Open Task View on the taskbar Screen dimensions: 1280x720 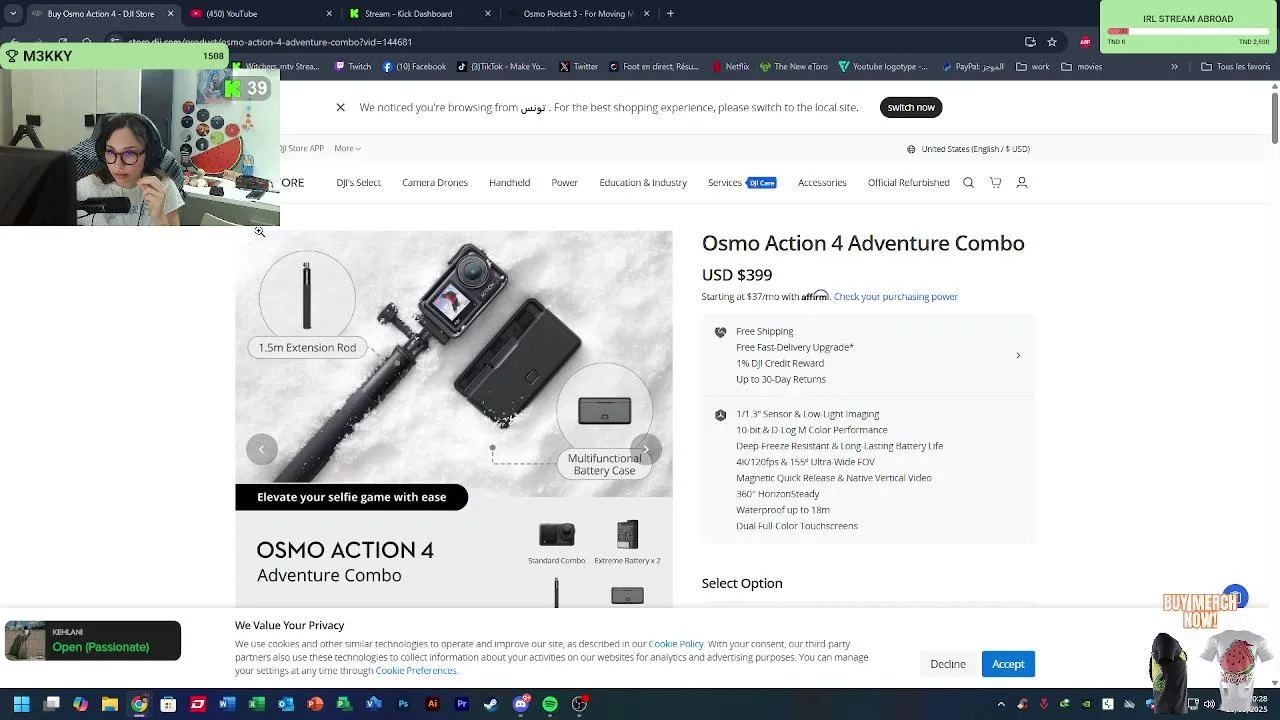pos(52,704)
